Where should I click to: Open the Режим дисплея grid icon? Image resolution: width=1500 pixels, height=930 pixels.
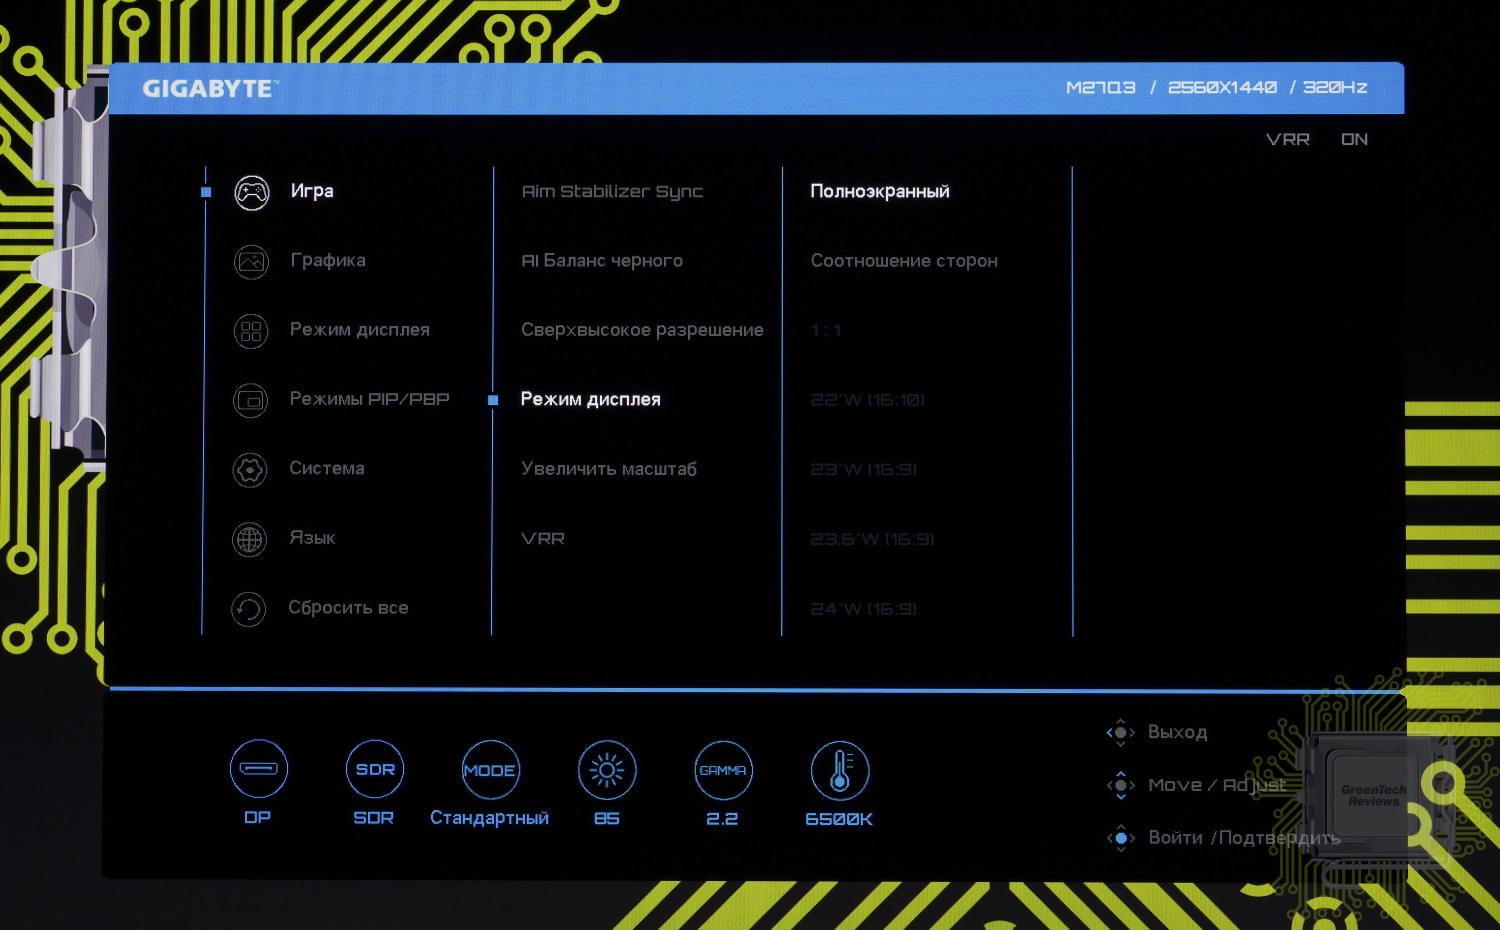pos(251,331)
